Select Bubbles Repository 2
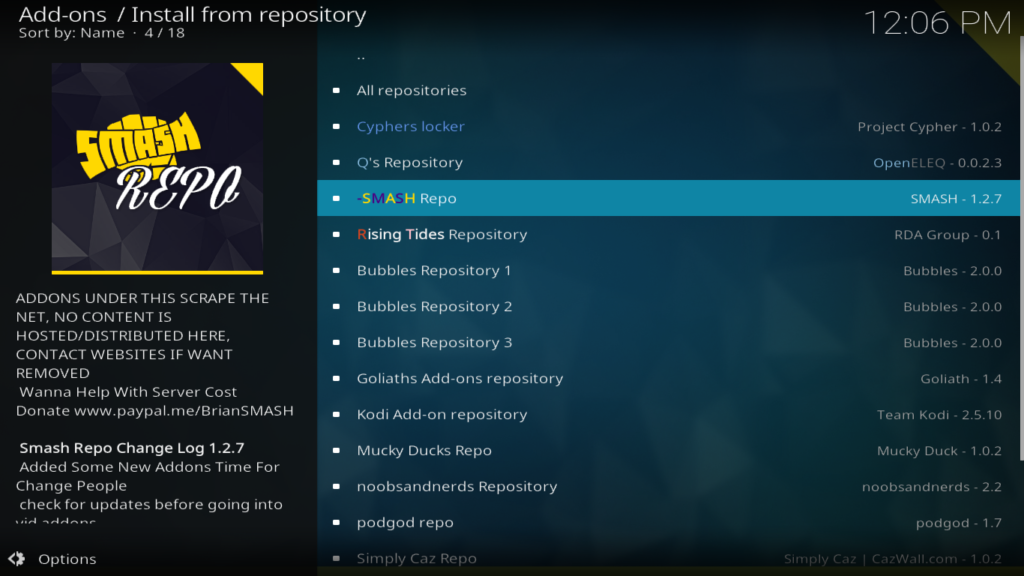The height and width of the screenshot is (576, 1024). point(668,306)
